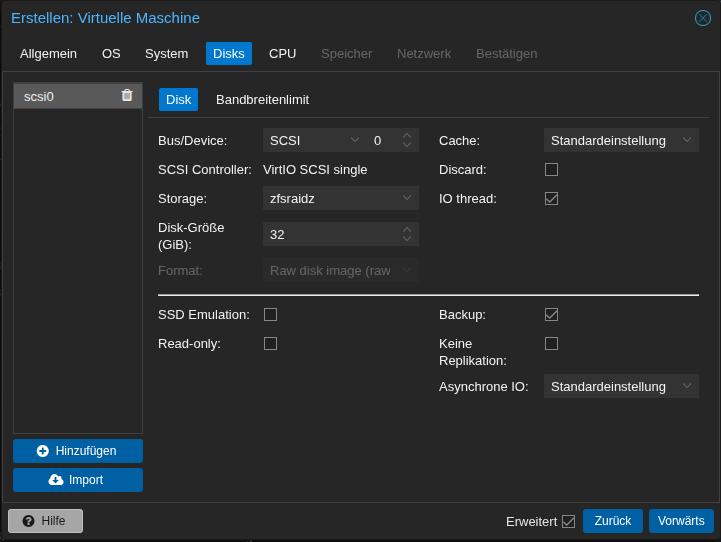Select the Disk sub-tab

coord(178,99)
